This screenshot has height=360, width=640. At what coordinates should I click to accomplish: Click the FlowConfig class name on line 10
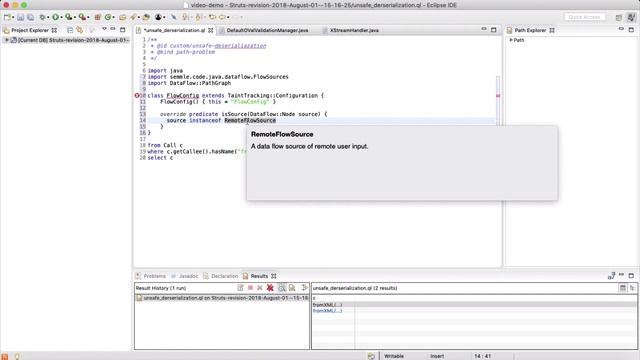click(x=183, y=96)
